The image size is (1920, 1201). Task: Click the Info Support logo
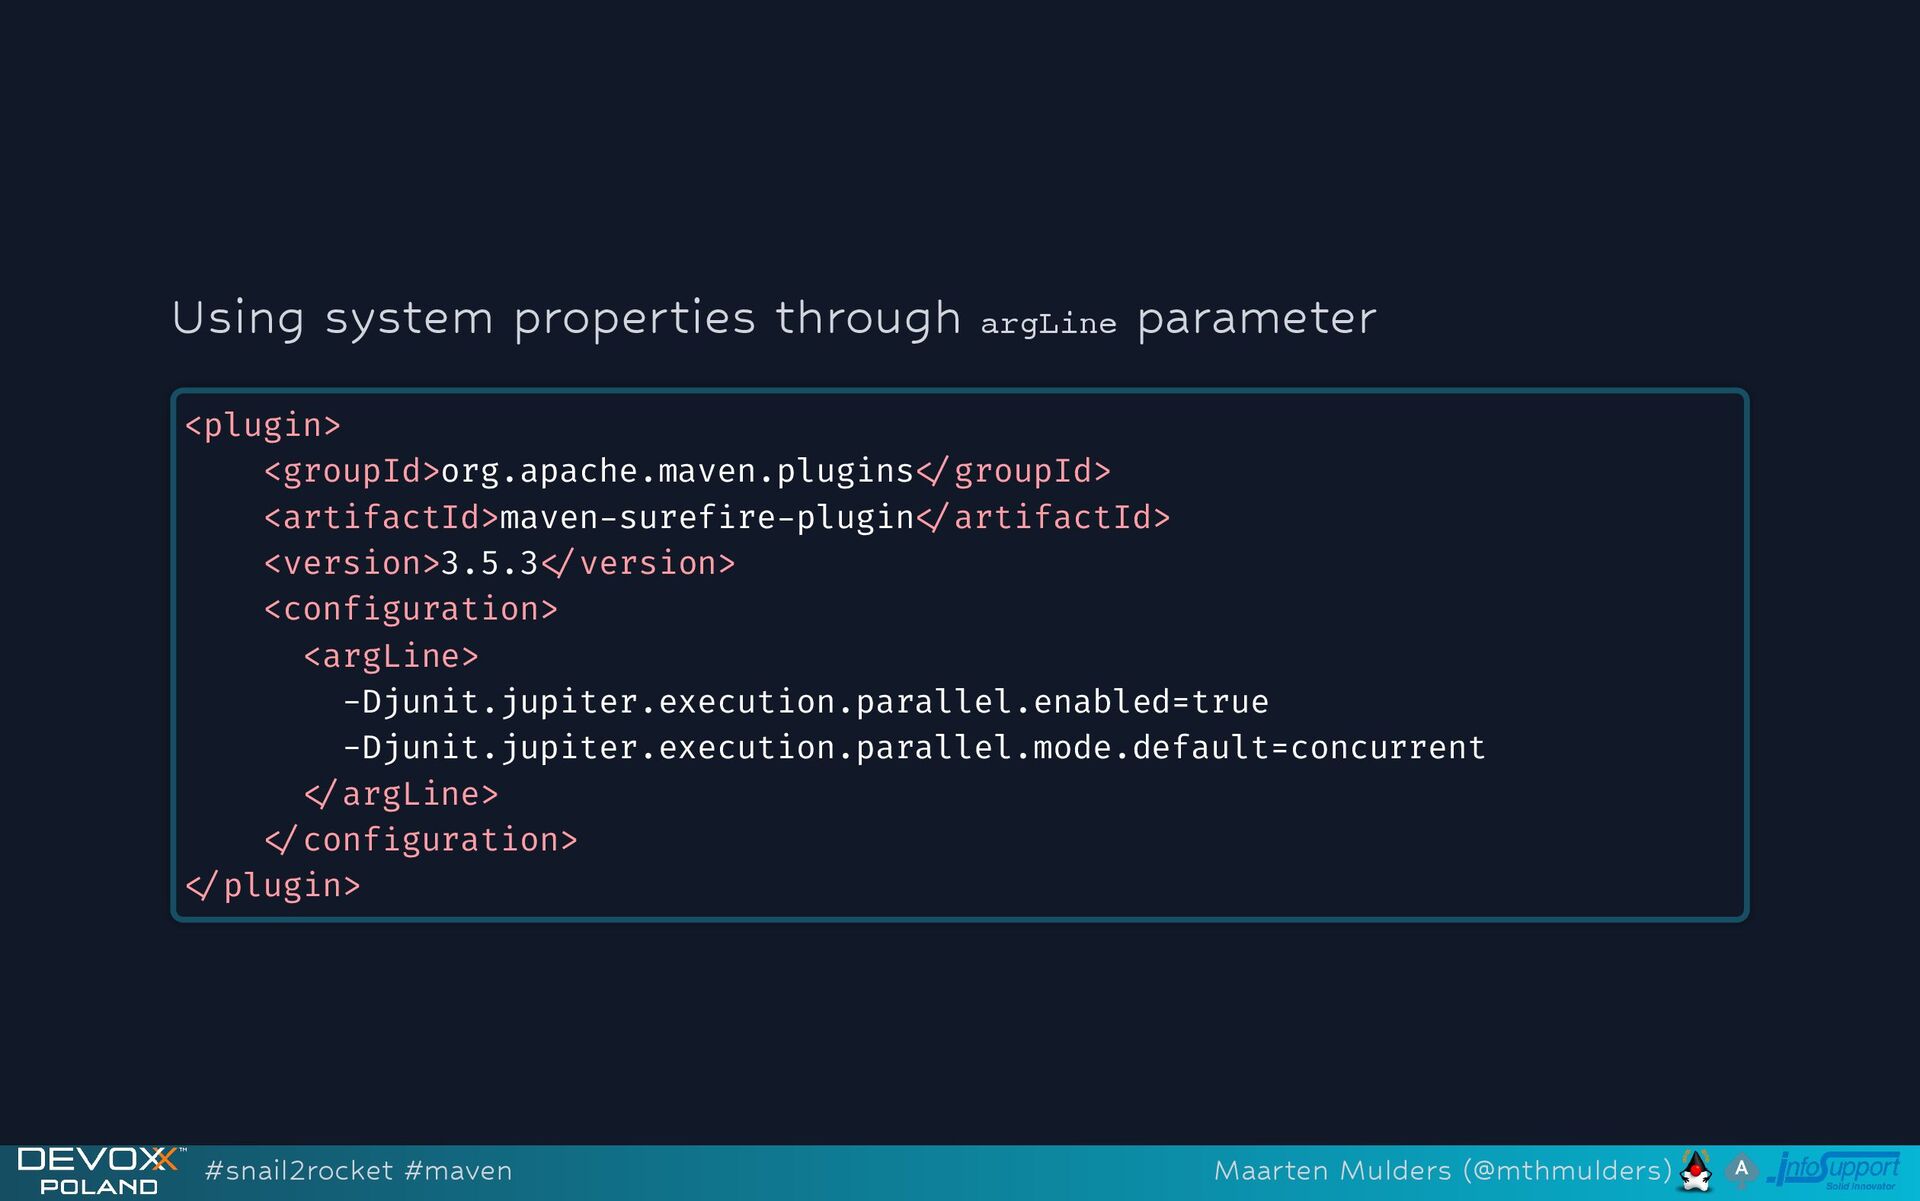pos(1833,1171)
